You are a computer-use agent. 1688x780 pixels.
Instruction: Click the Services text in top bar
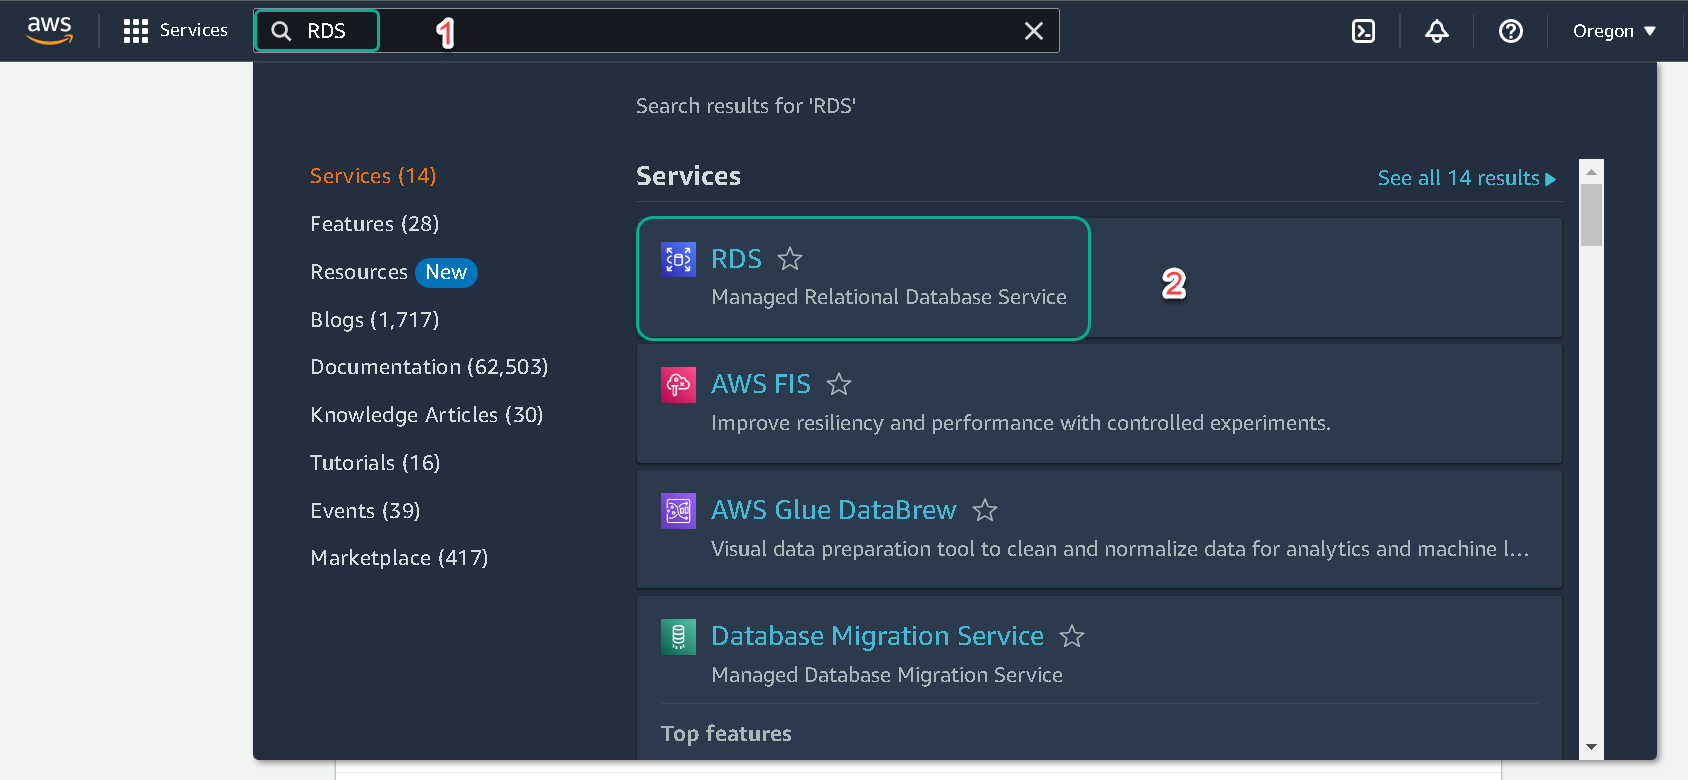click(194, 30)
